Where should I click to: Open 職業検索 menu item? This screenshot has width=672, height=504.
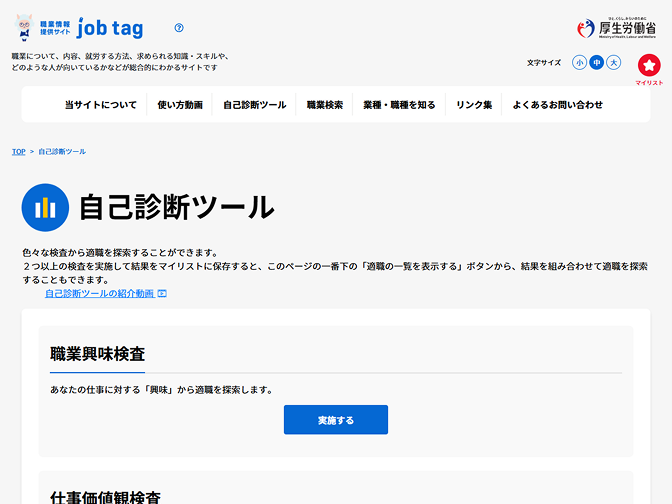pos(325,105)
